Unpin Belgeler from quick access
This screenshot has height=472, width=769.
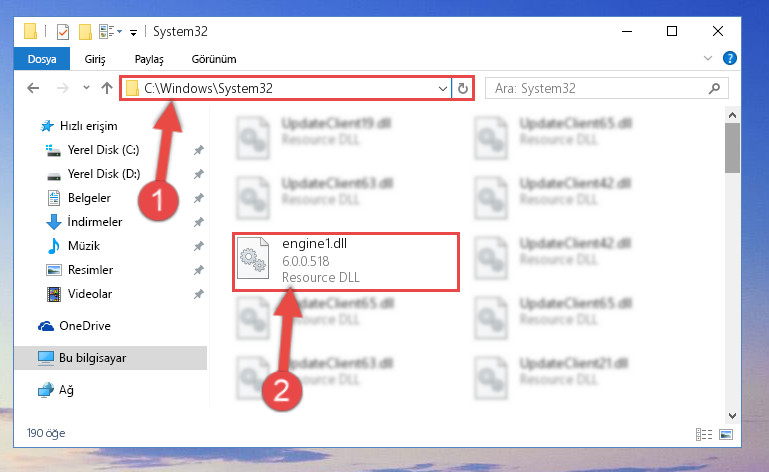tap(198, 198)
